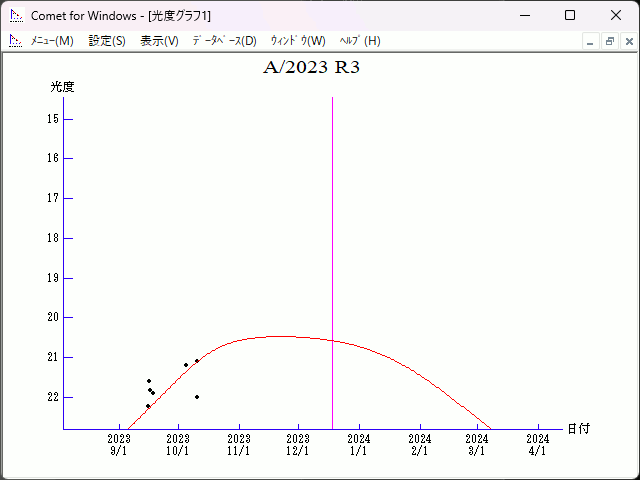Expand the 表示(V) view menu
640x480 pixels.
coord(159,41)
